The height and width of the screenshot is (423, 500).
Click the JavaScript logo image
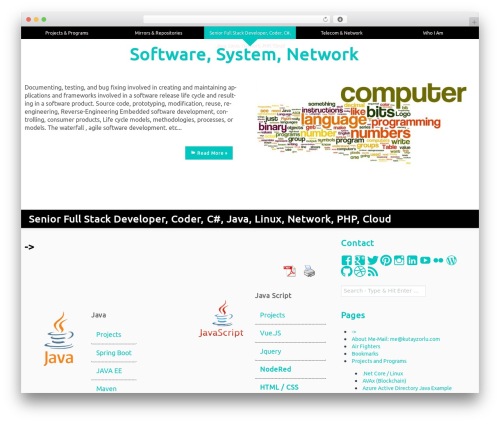click(221, 319)
